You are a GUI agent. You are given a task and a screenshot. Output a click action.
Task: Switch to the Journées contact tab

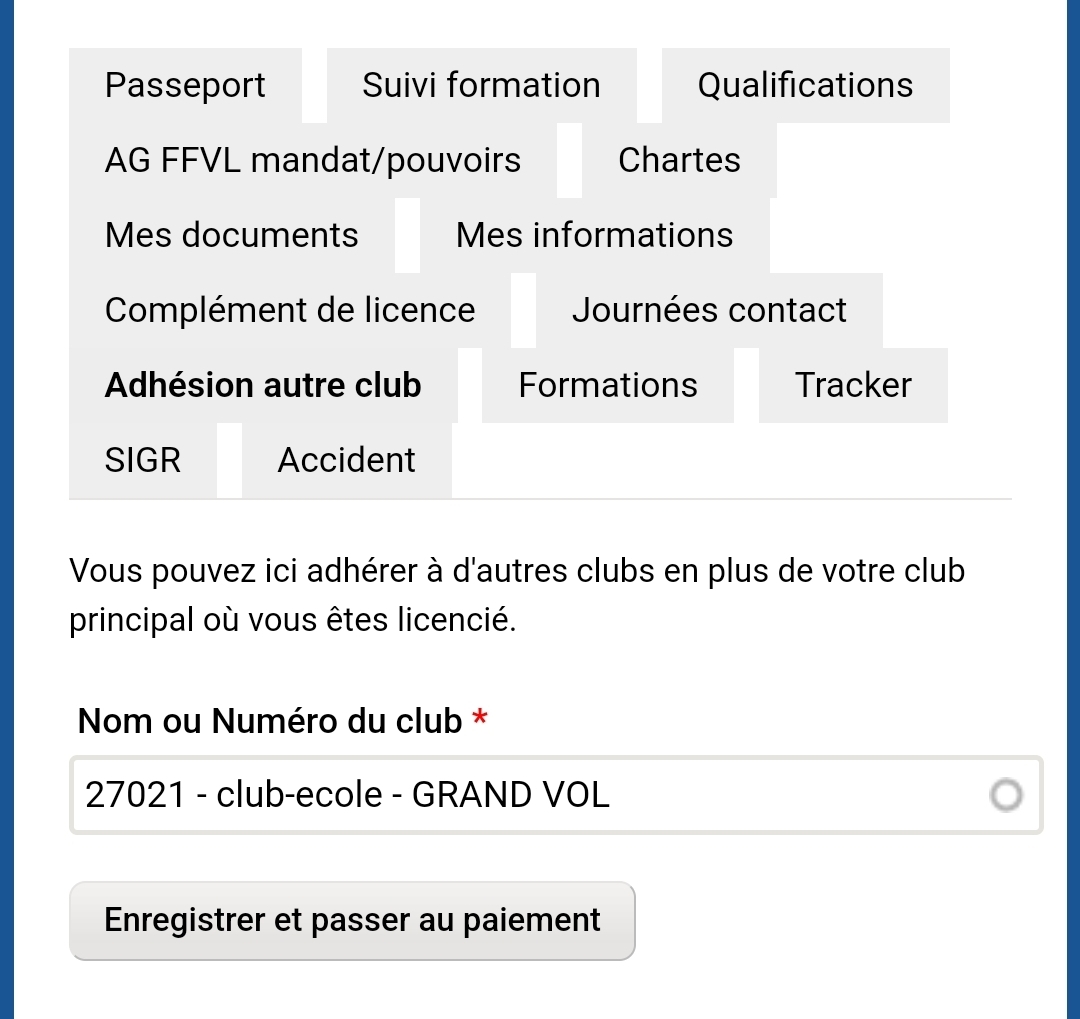click(x=709, y=310)
